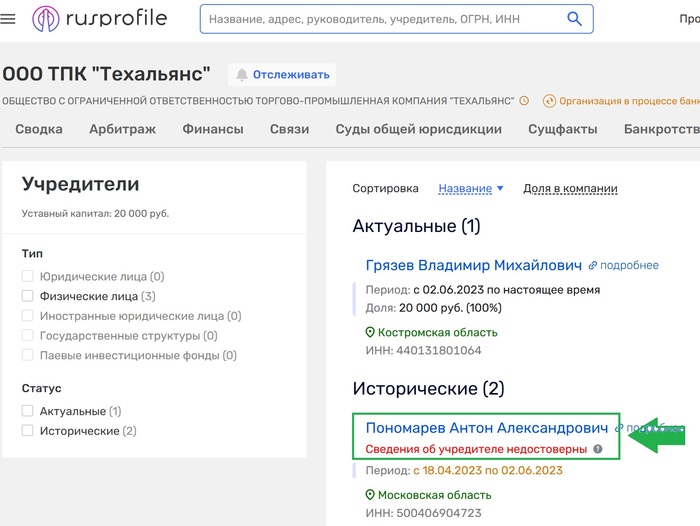Click Доля: 20 000 руб. (100%)
Image resolution: width=700 pixels, height=526 pixels.
coord(433,308)
